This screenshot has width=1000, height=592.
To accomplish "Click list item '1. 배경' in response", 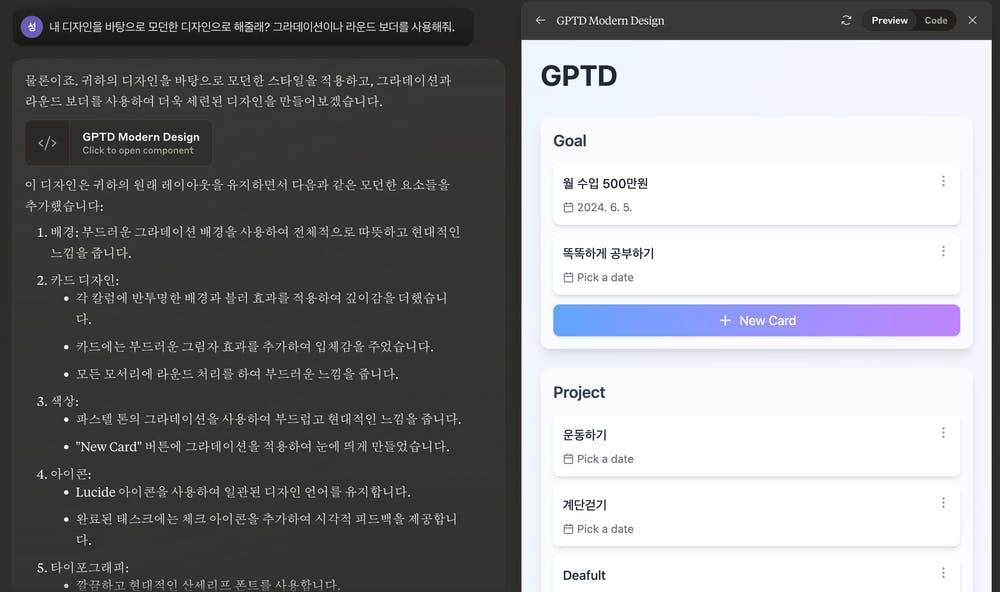I will point(249,242).
